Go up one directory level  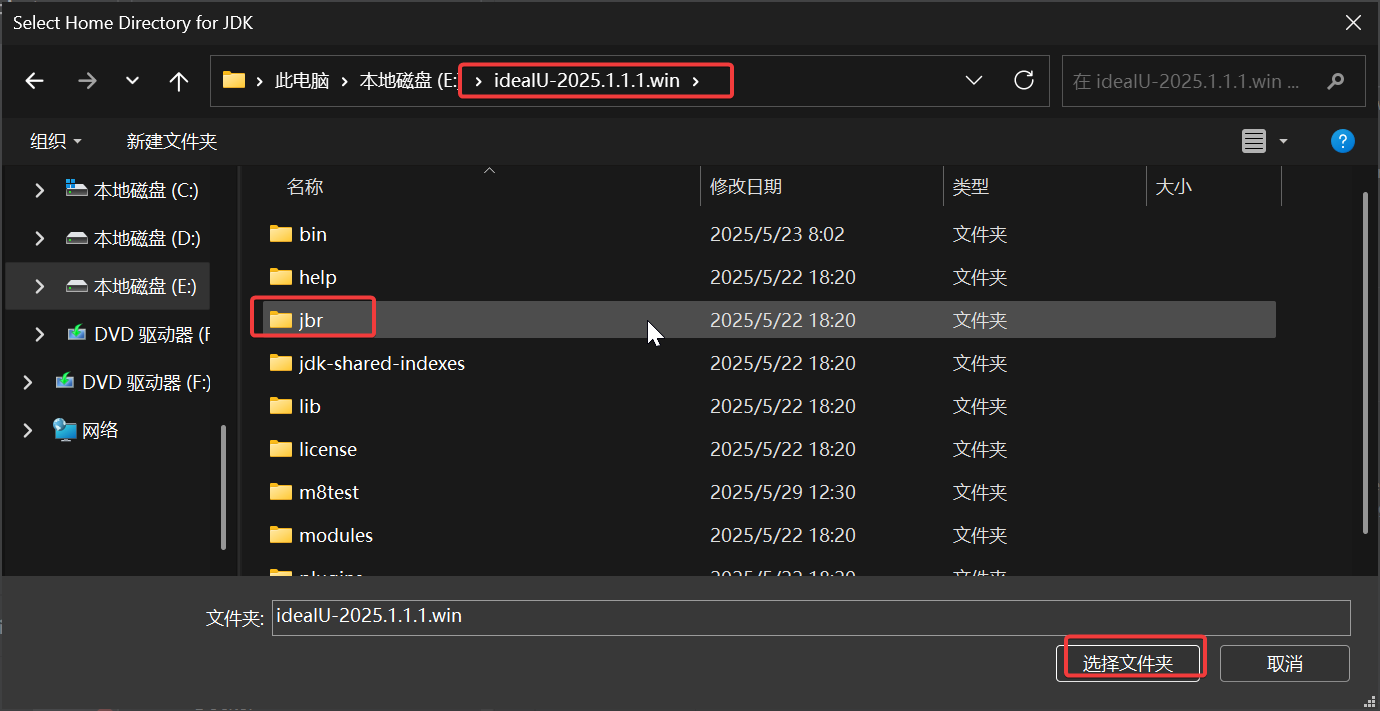click(178, 81)
